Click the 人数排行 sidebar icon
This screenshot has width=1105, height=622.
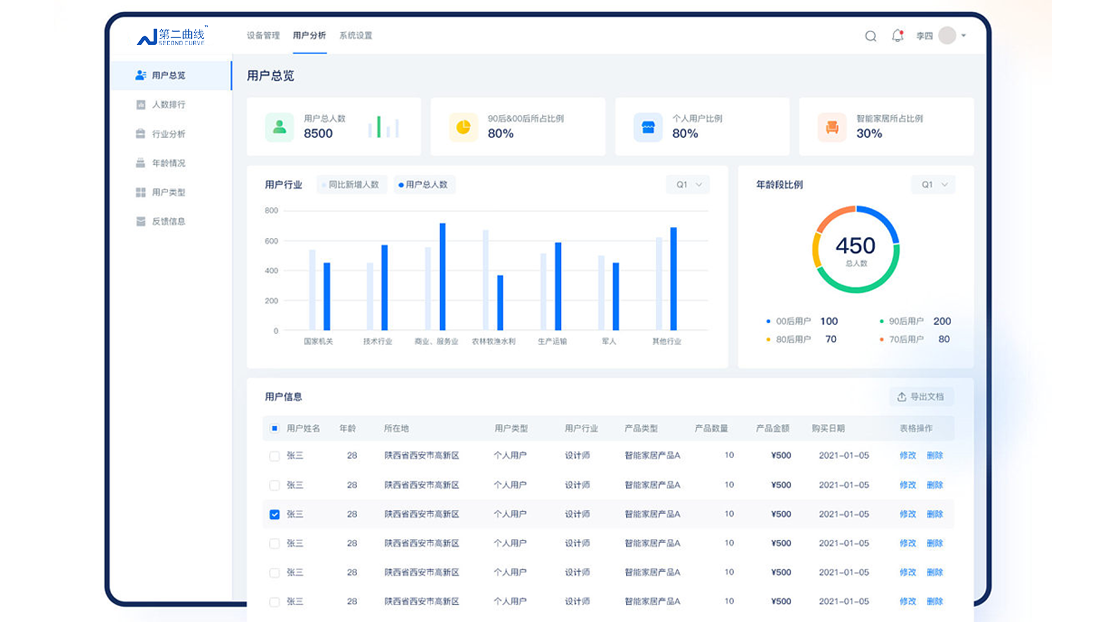[x=141, y=105]
